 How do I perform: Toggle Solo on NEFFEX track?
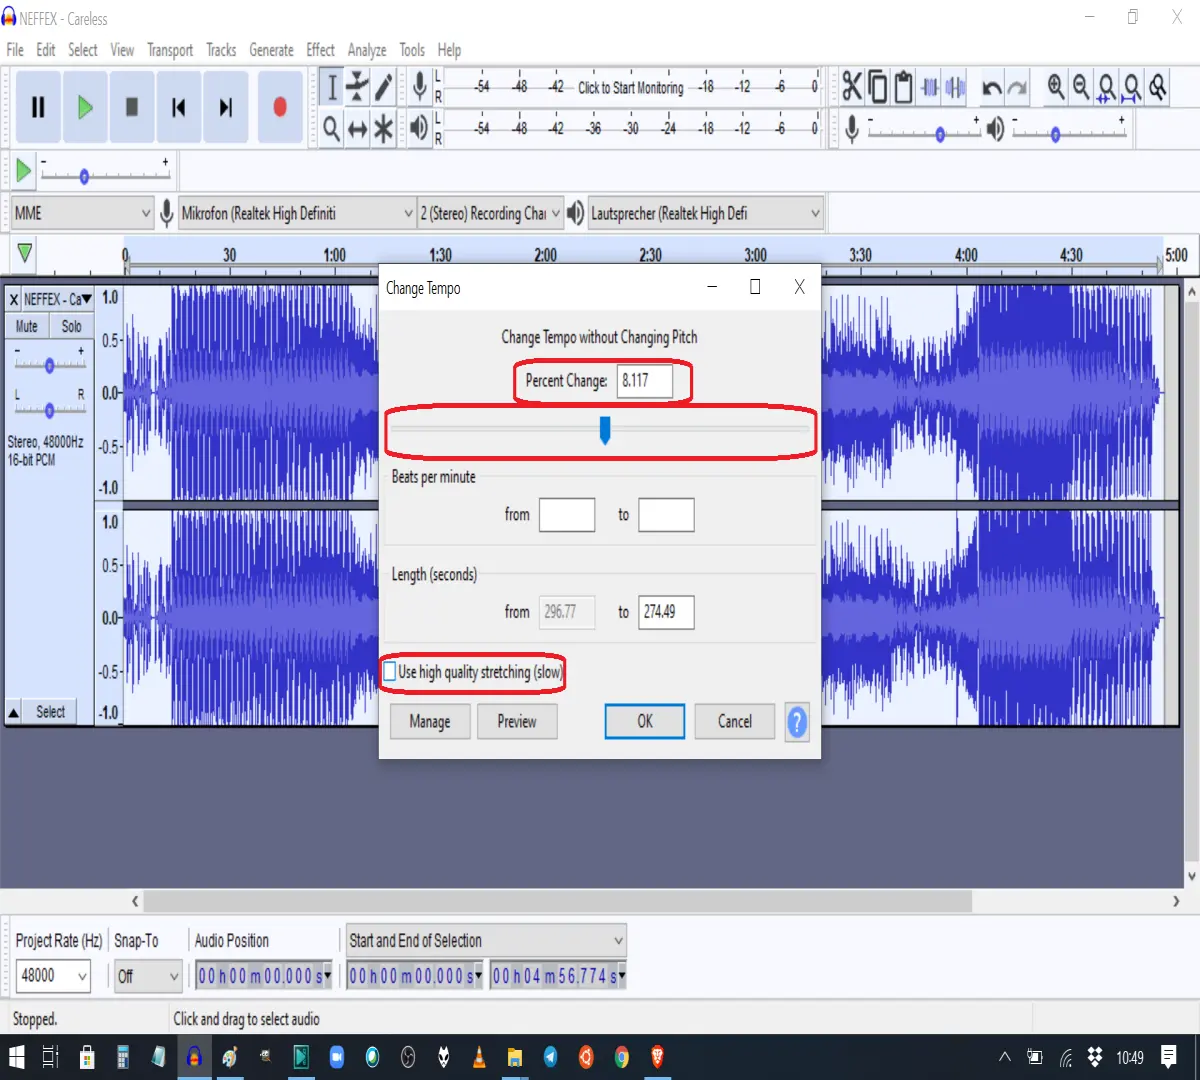click(x=71, y=326)
